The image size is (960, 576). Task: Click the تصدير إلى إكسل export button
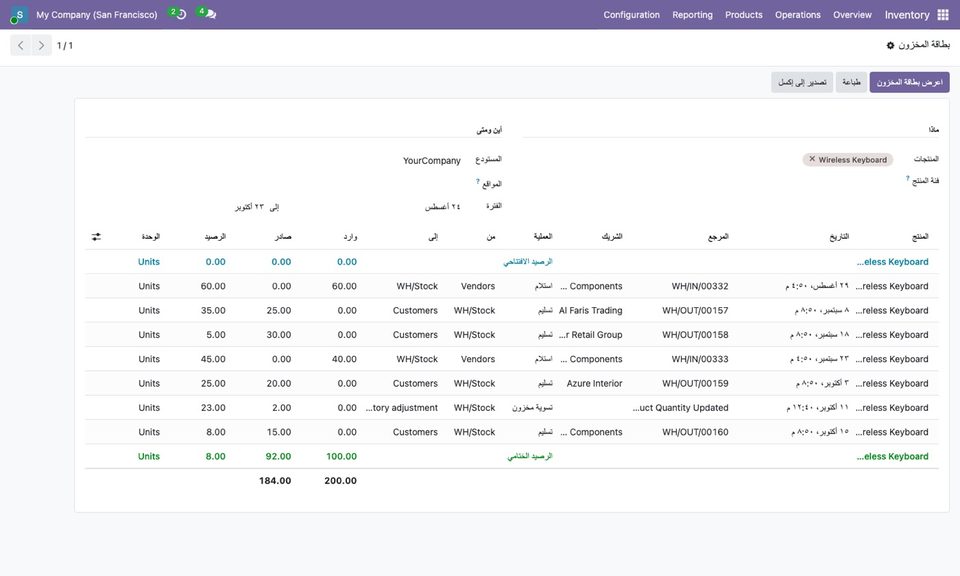(x=802, y=82)
